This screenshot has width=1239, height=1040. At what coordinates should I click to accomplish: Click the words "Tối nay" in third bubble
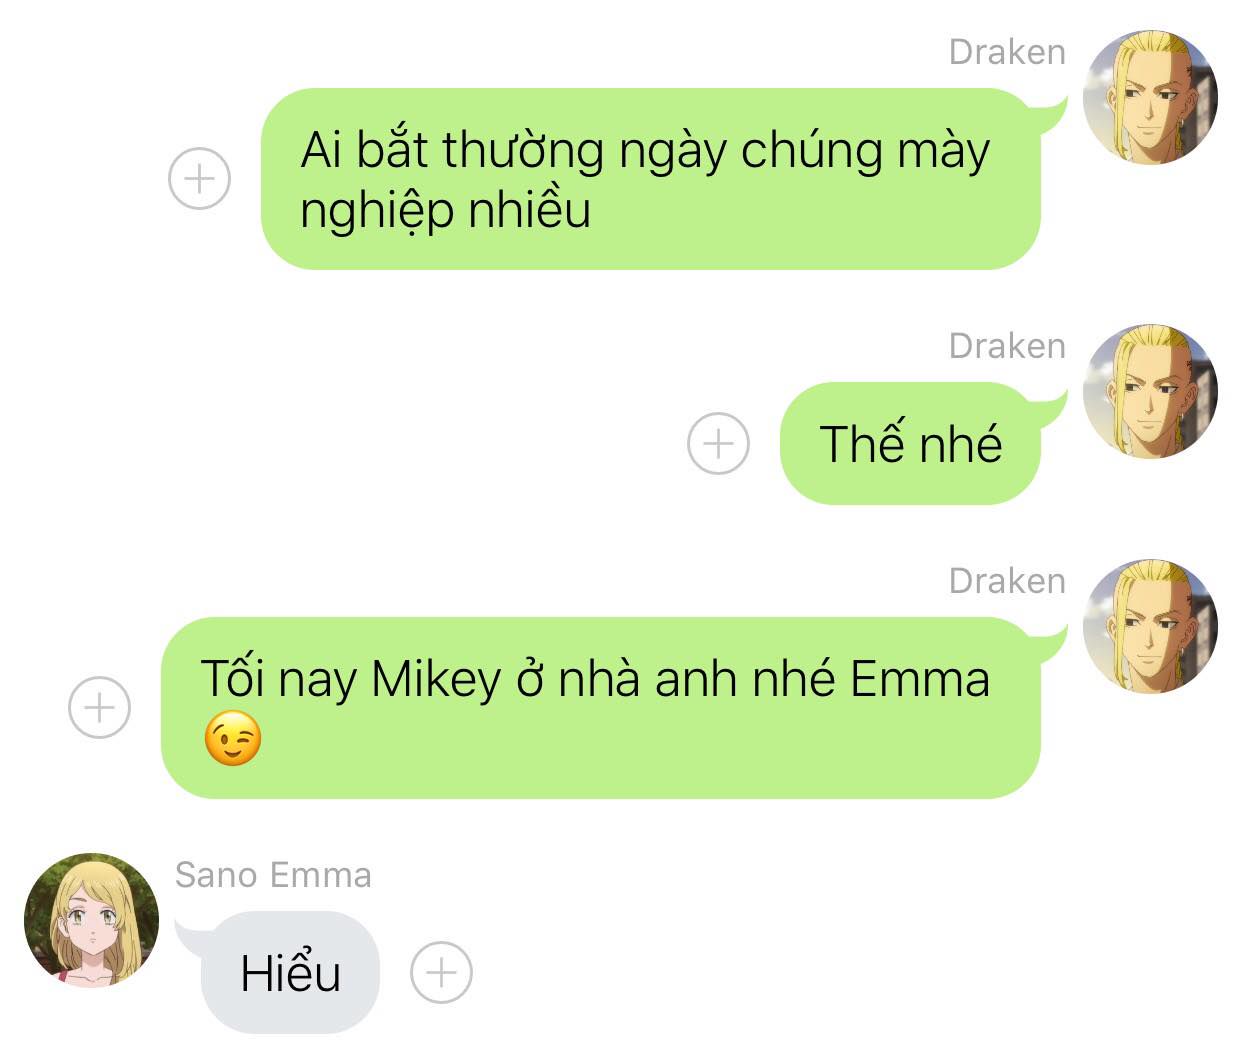(279, 679)
